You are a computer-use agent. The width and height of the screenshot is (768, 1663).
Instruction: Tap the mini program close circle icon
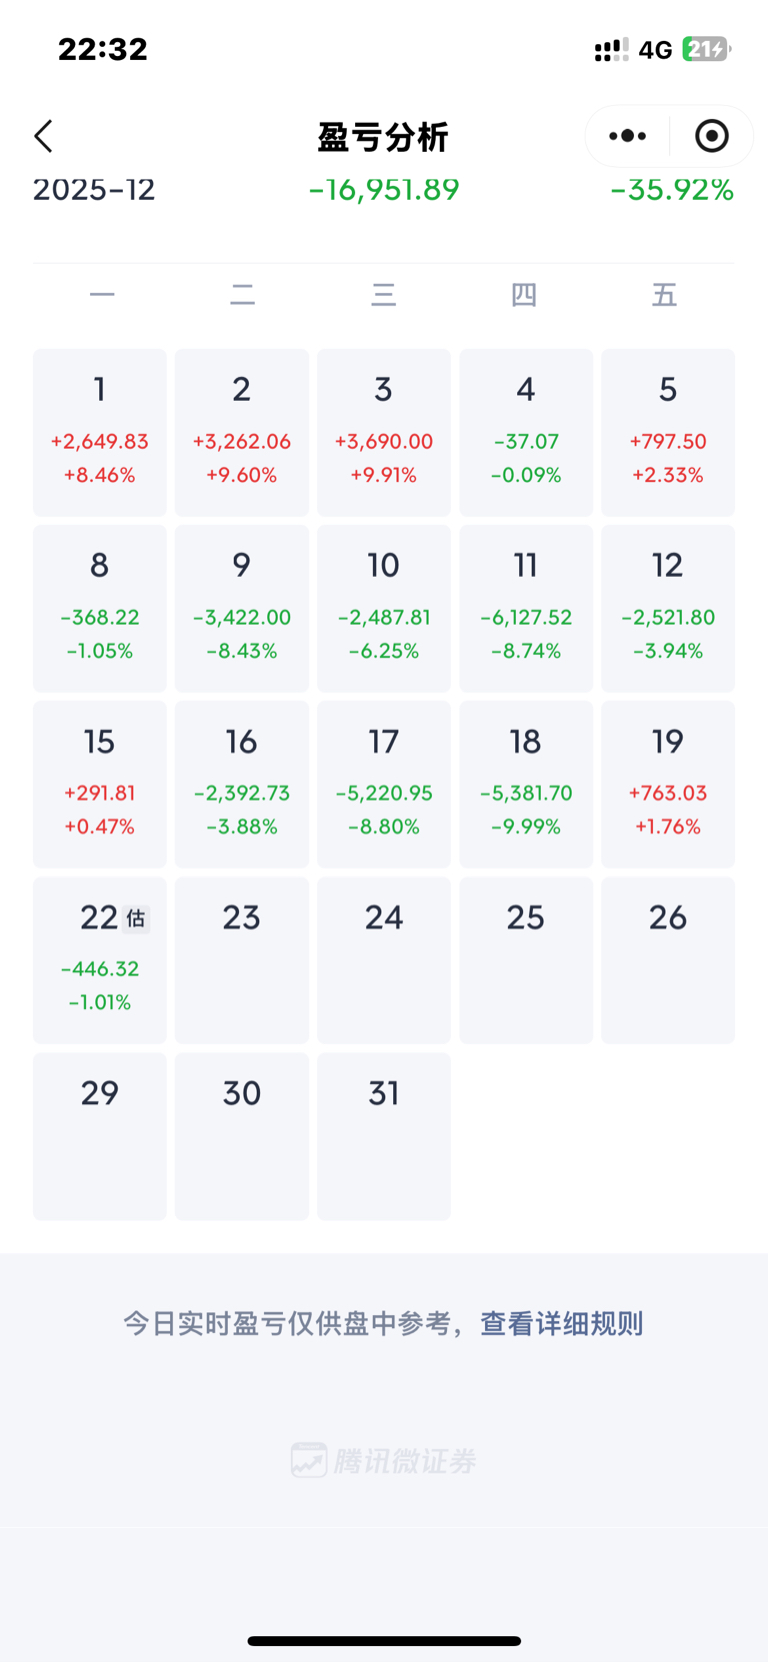point(712,136)
